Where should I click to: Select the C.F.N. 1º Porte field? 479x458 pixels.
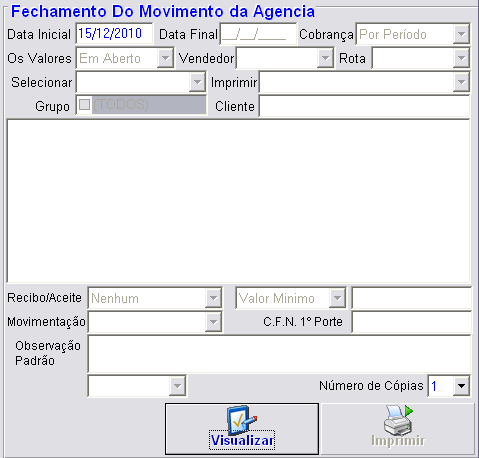click(x=412, y=322)
